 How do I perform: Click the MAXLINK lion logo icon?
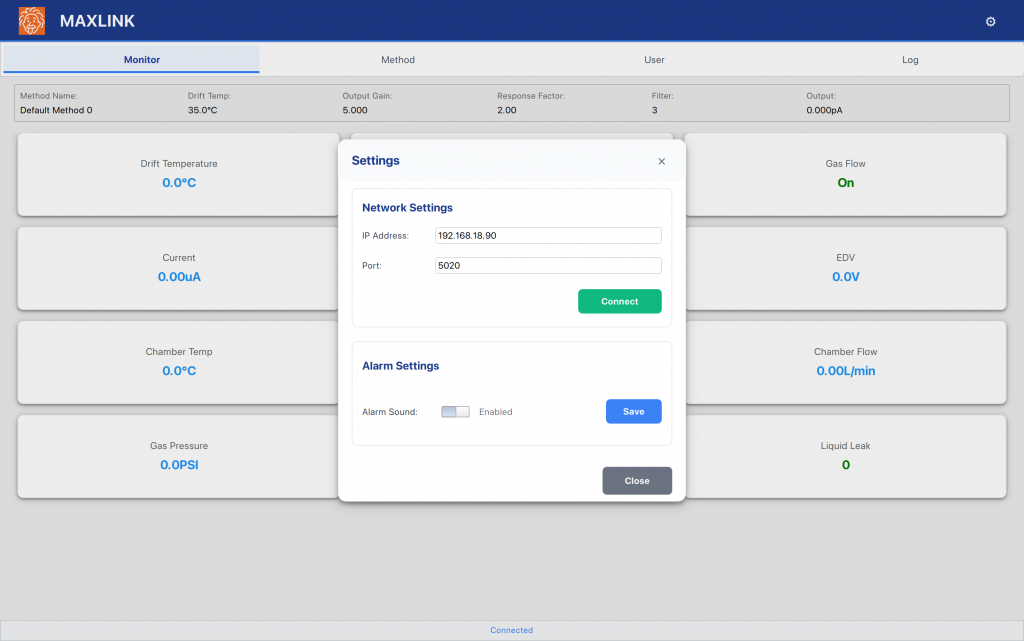pyautogui.click(x=32, y=21)
